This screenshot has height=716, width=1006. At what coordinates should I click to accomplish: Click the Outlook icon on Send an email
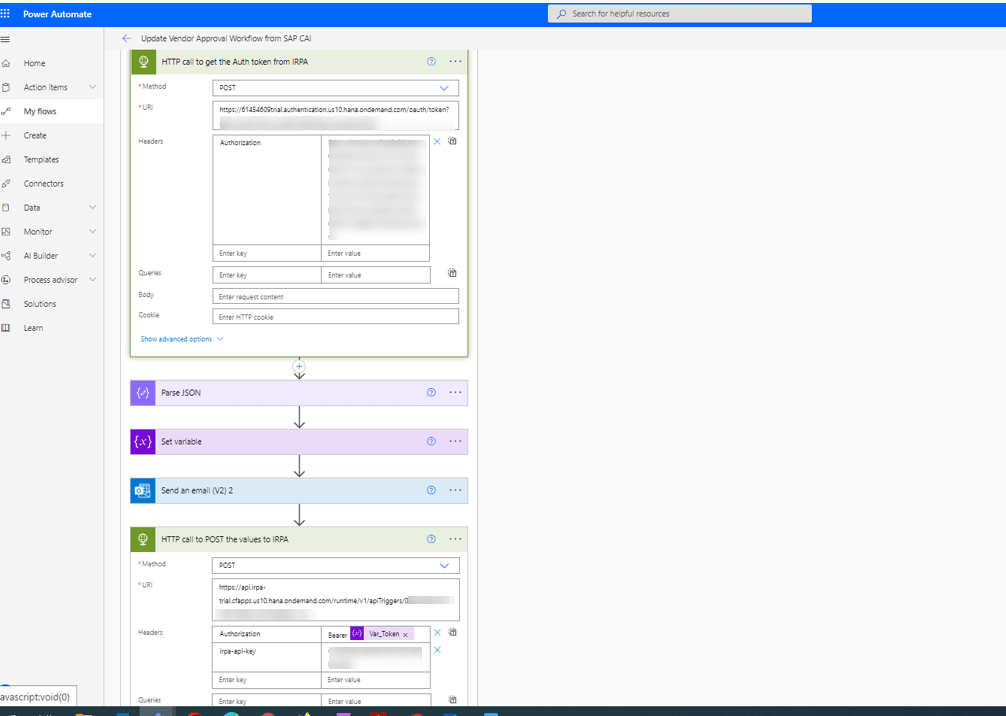click(x=143, y=490)
